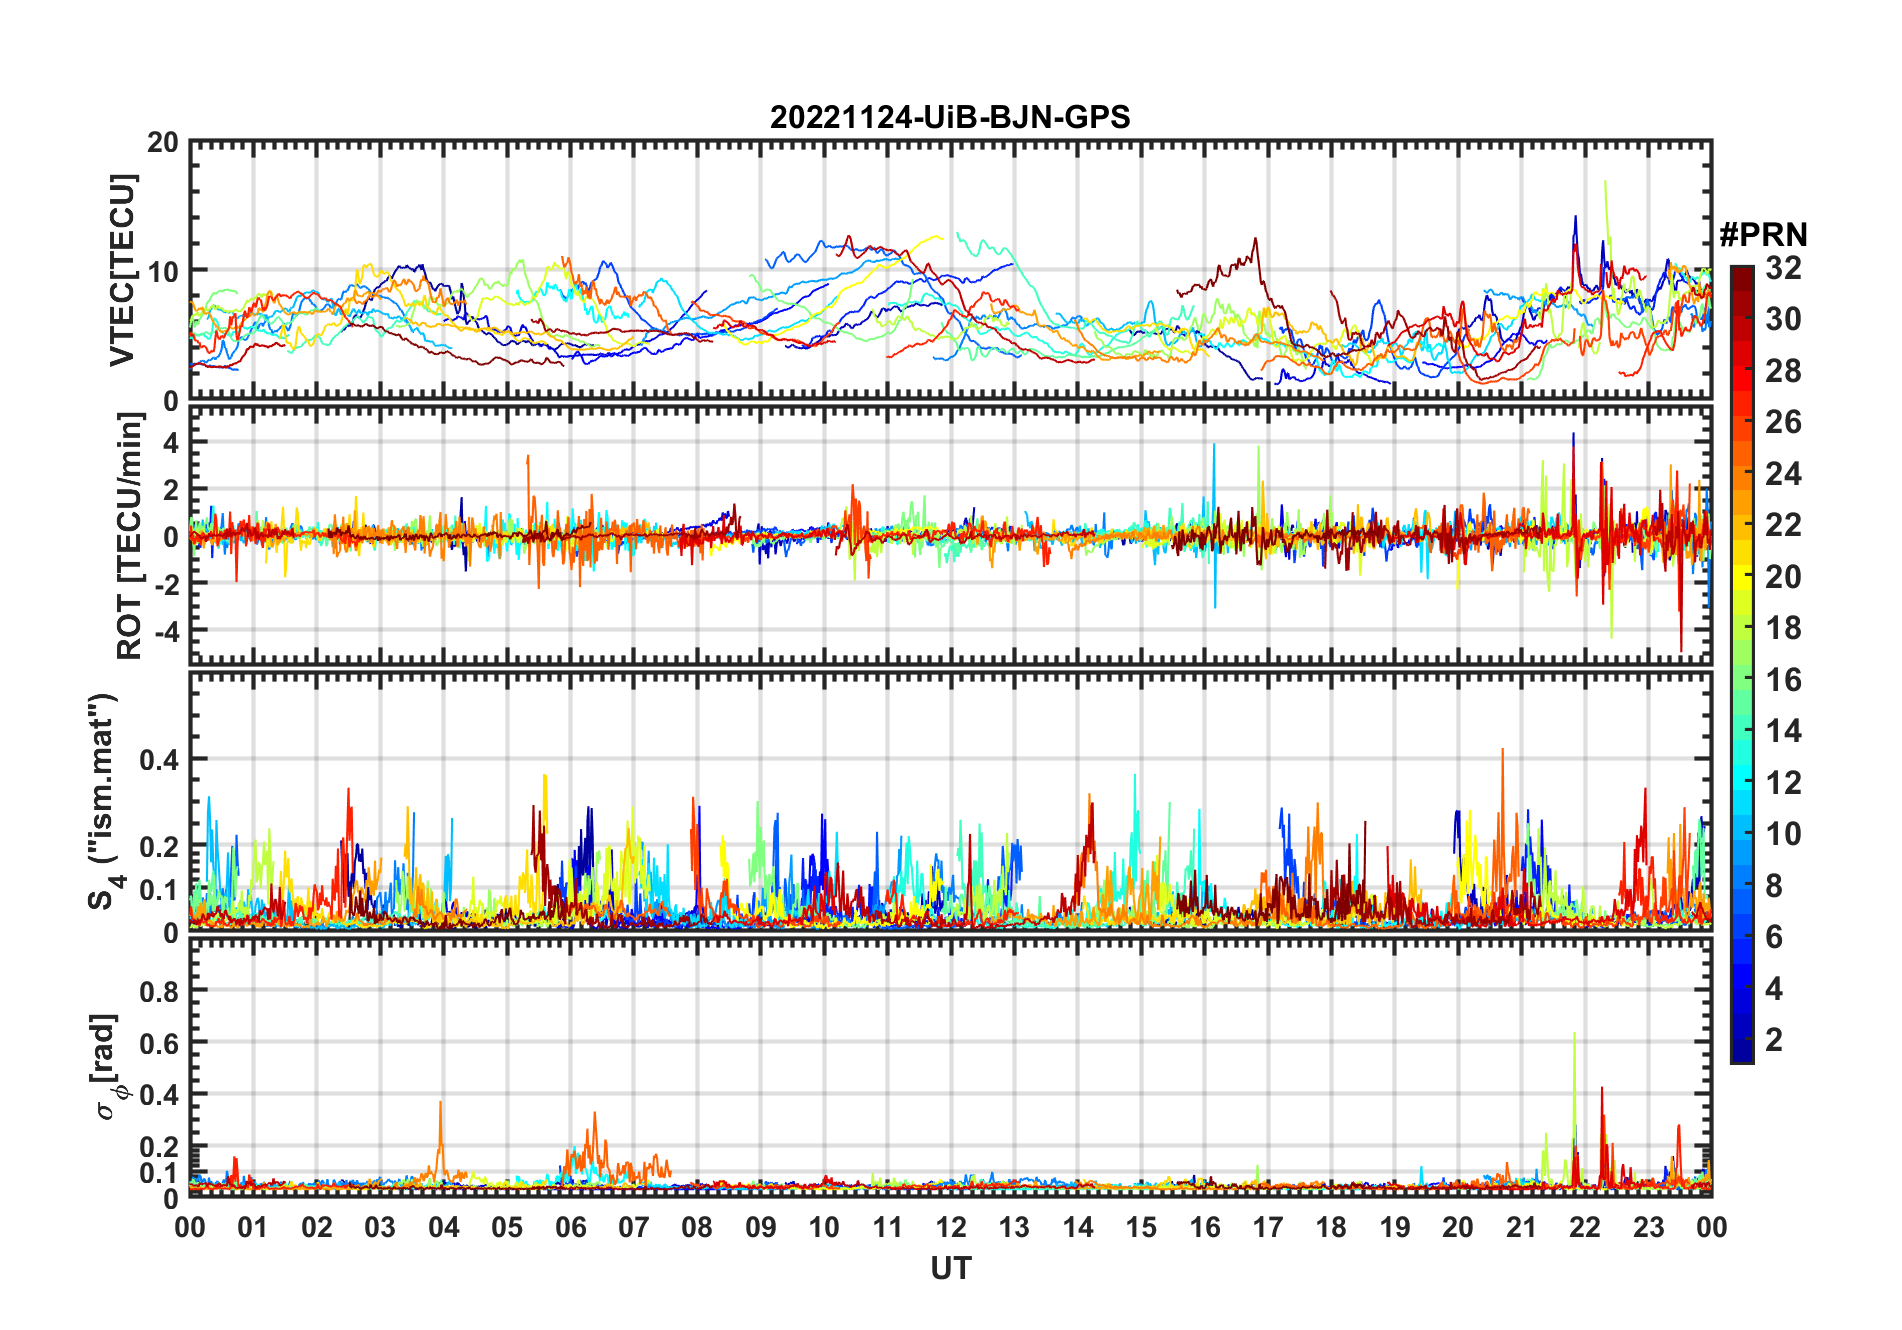Click the PRN colorbar
The width and height of the screenshot is (1902, 1330).
(x=1742, y=664)
